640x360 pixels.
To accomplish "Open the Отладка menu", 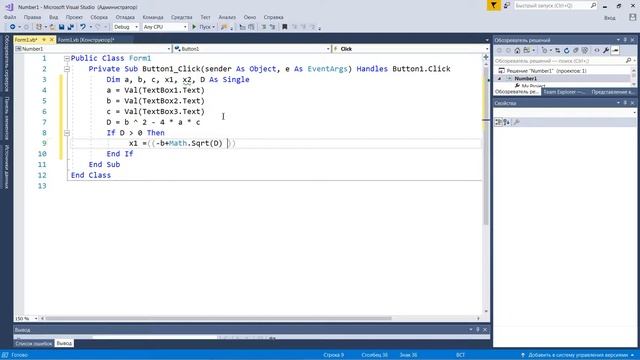I will 125,17.
